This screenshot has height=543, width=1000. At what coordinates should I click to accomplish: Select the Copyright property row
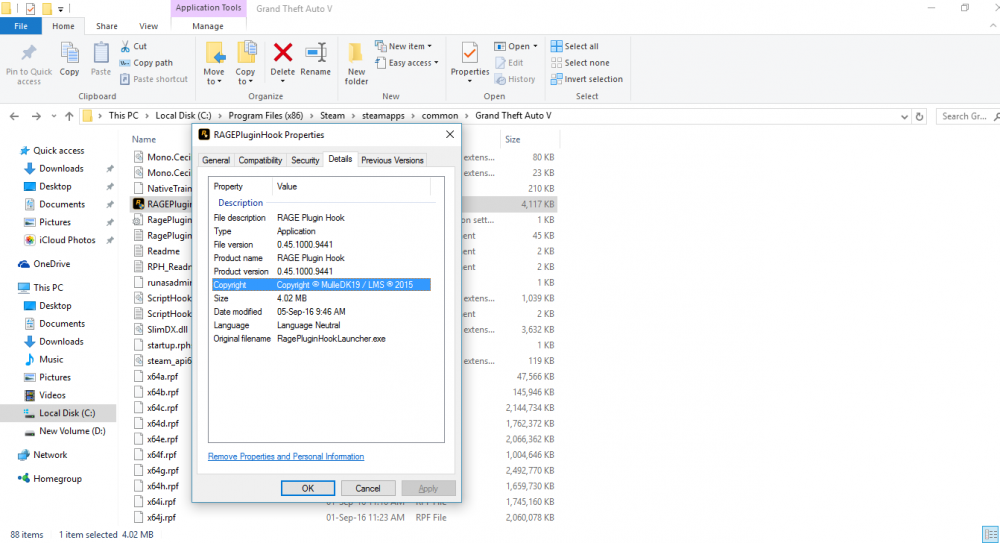321,285
